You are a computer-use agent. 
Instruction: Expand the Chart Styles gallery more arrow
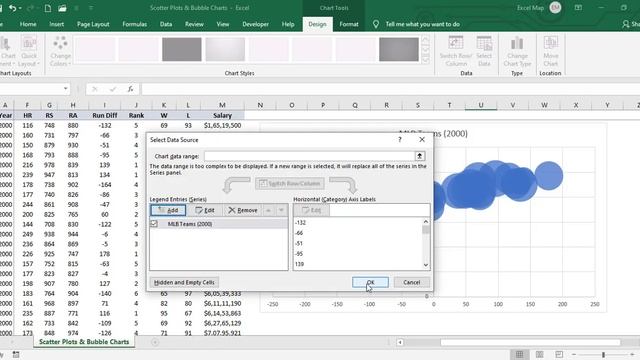(x=426, y=59)
